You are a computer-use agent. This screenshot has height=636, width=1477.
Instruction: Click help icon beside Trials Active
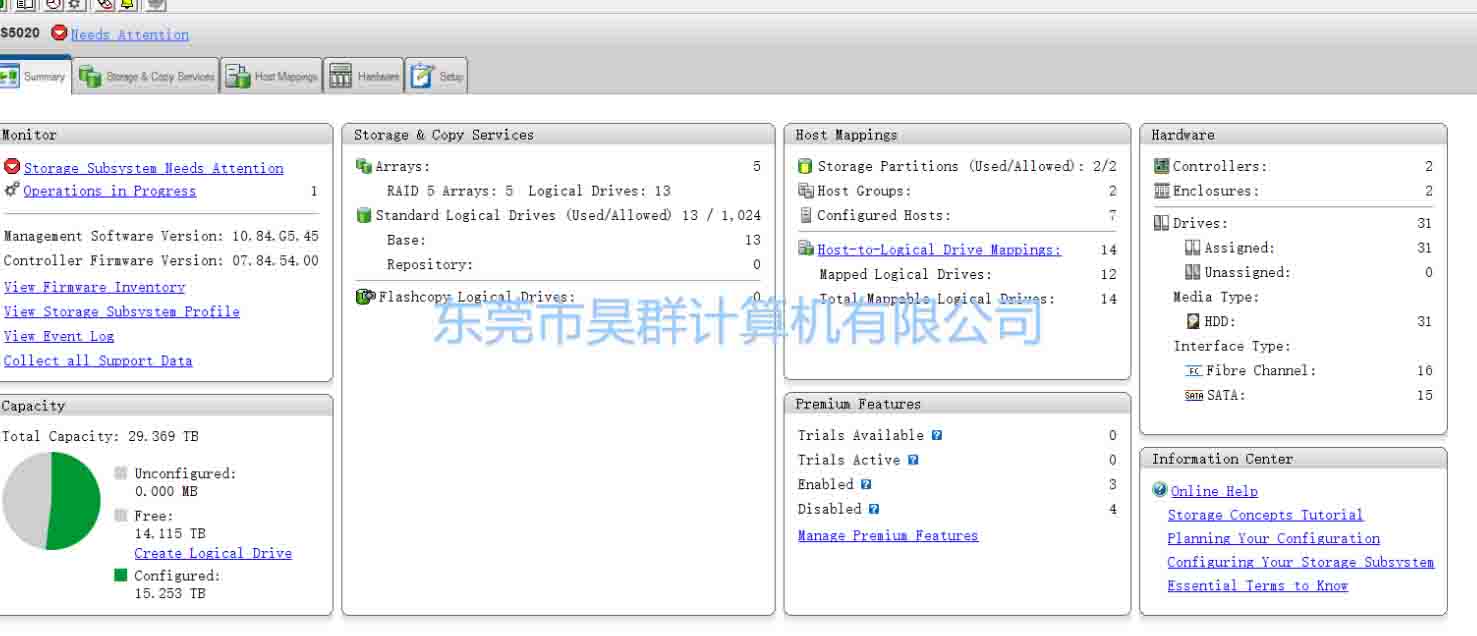click(x=913, y=460)
